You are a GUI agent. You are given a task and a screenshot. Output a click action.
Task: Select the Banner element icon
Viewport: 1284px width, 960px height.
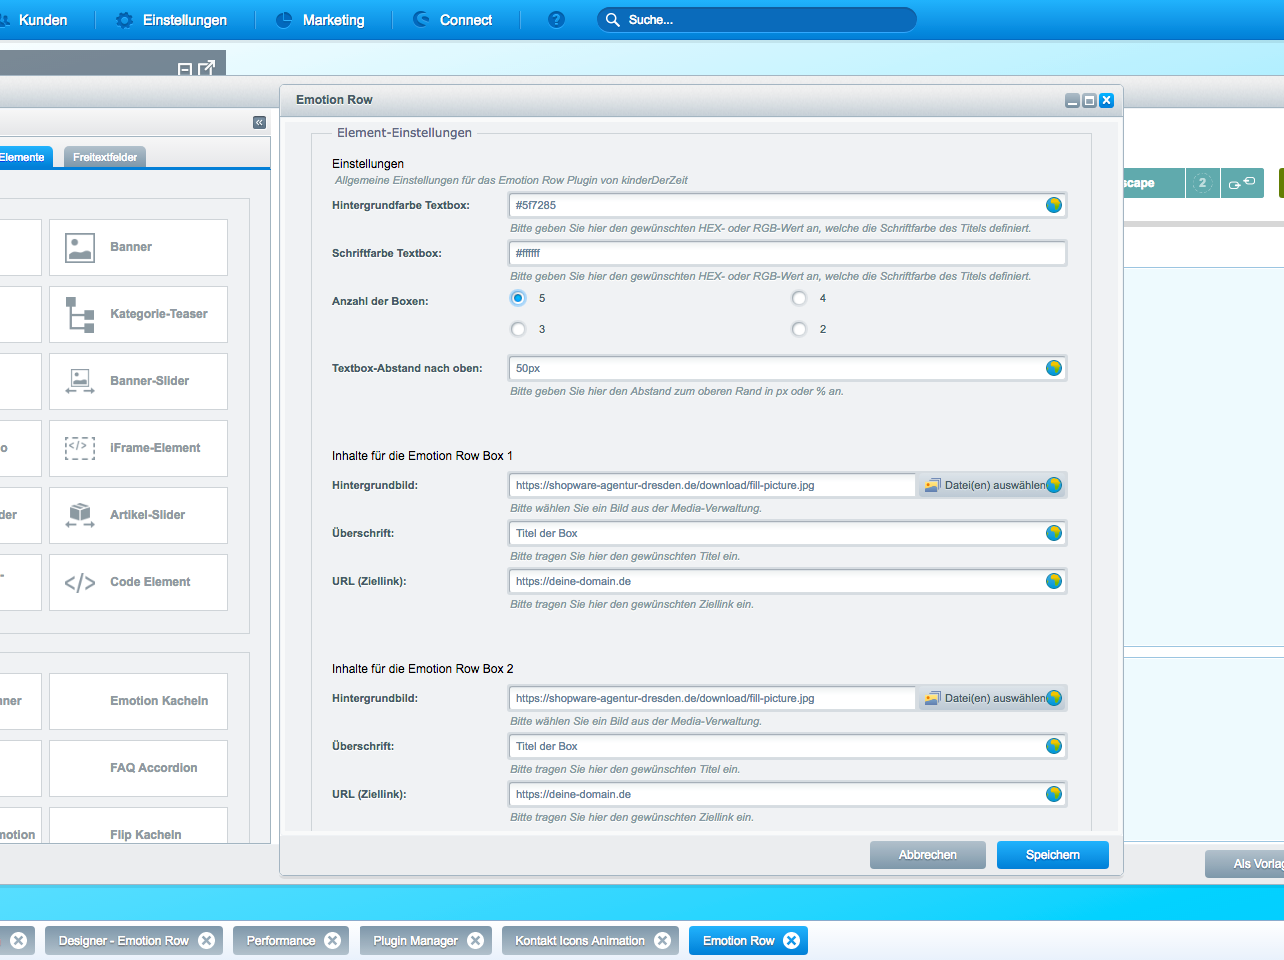[x=80, y=247]
